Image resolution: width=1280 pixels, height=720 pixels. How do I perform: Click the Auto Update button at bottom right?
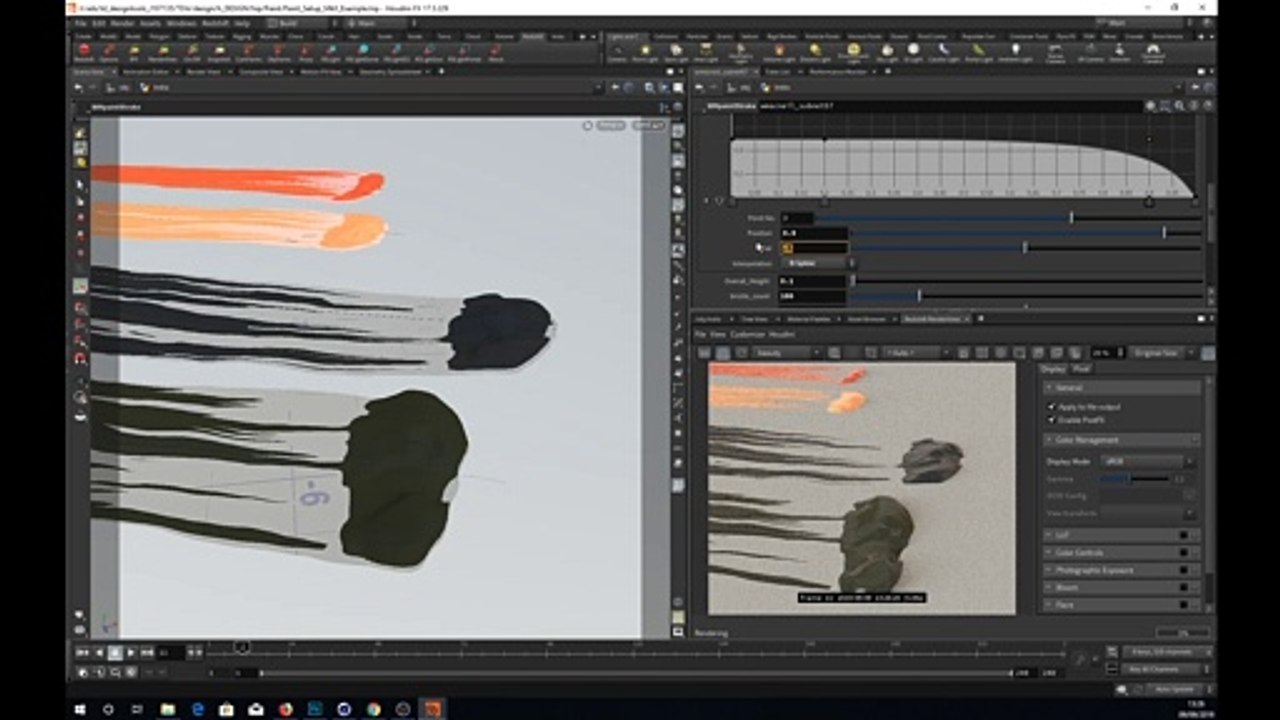click(x=1173, y=689)
